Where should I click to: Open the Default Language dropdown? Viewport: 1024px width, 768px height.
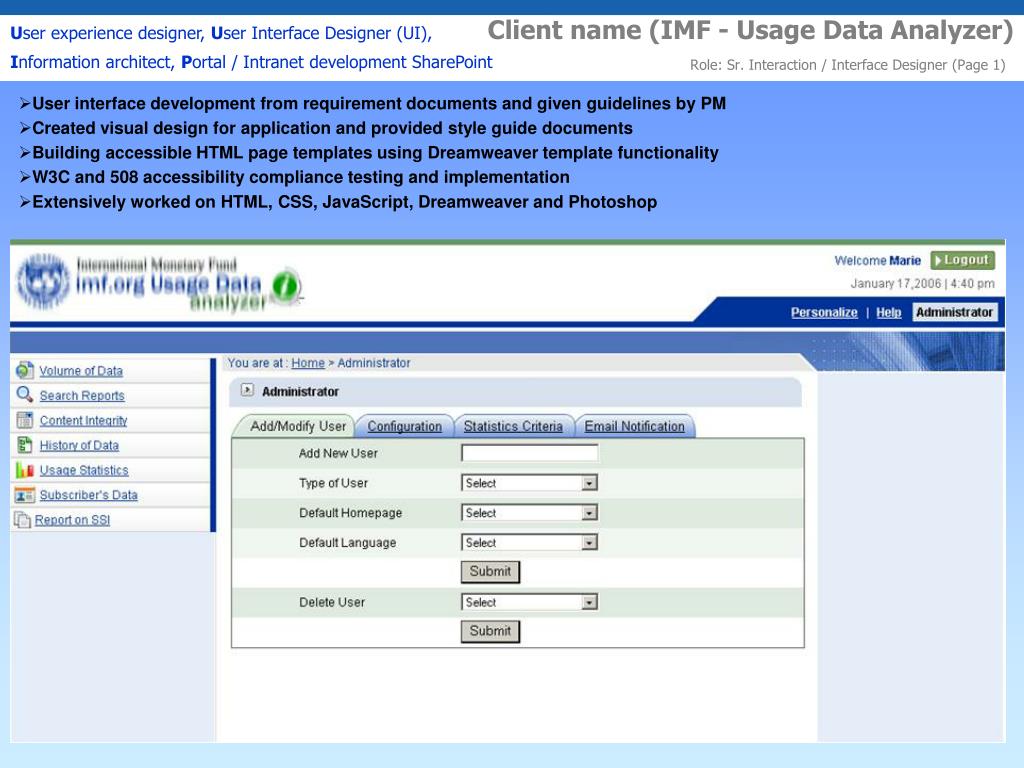click(x=529, y=543)
